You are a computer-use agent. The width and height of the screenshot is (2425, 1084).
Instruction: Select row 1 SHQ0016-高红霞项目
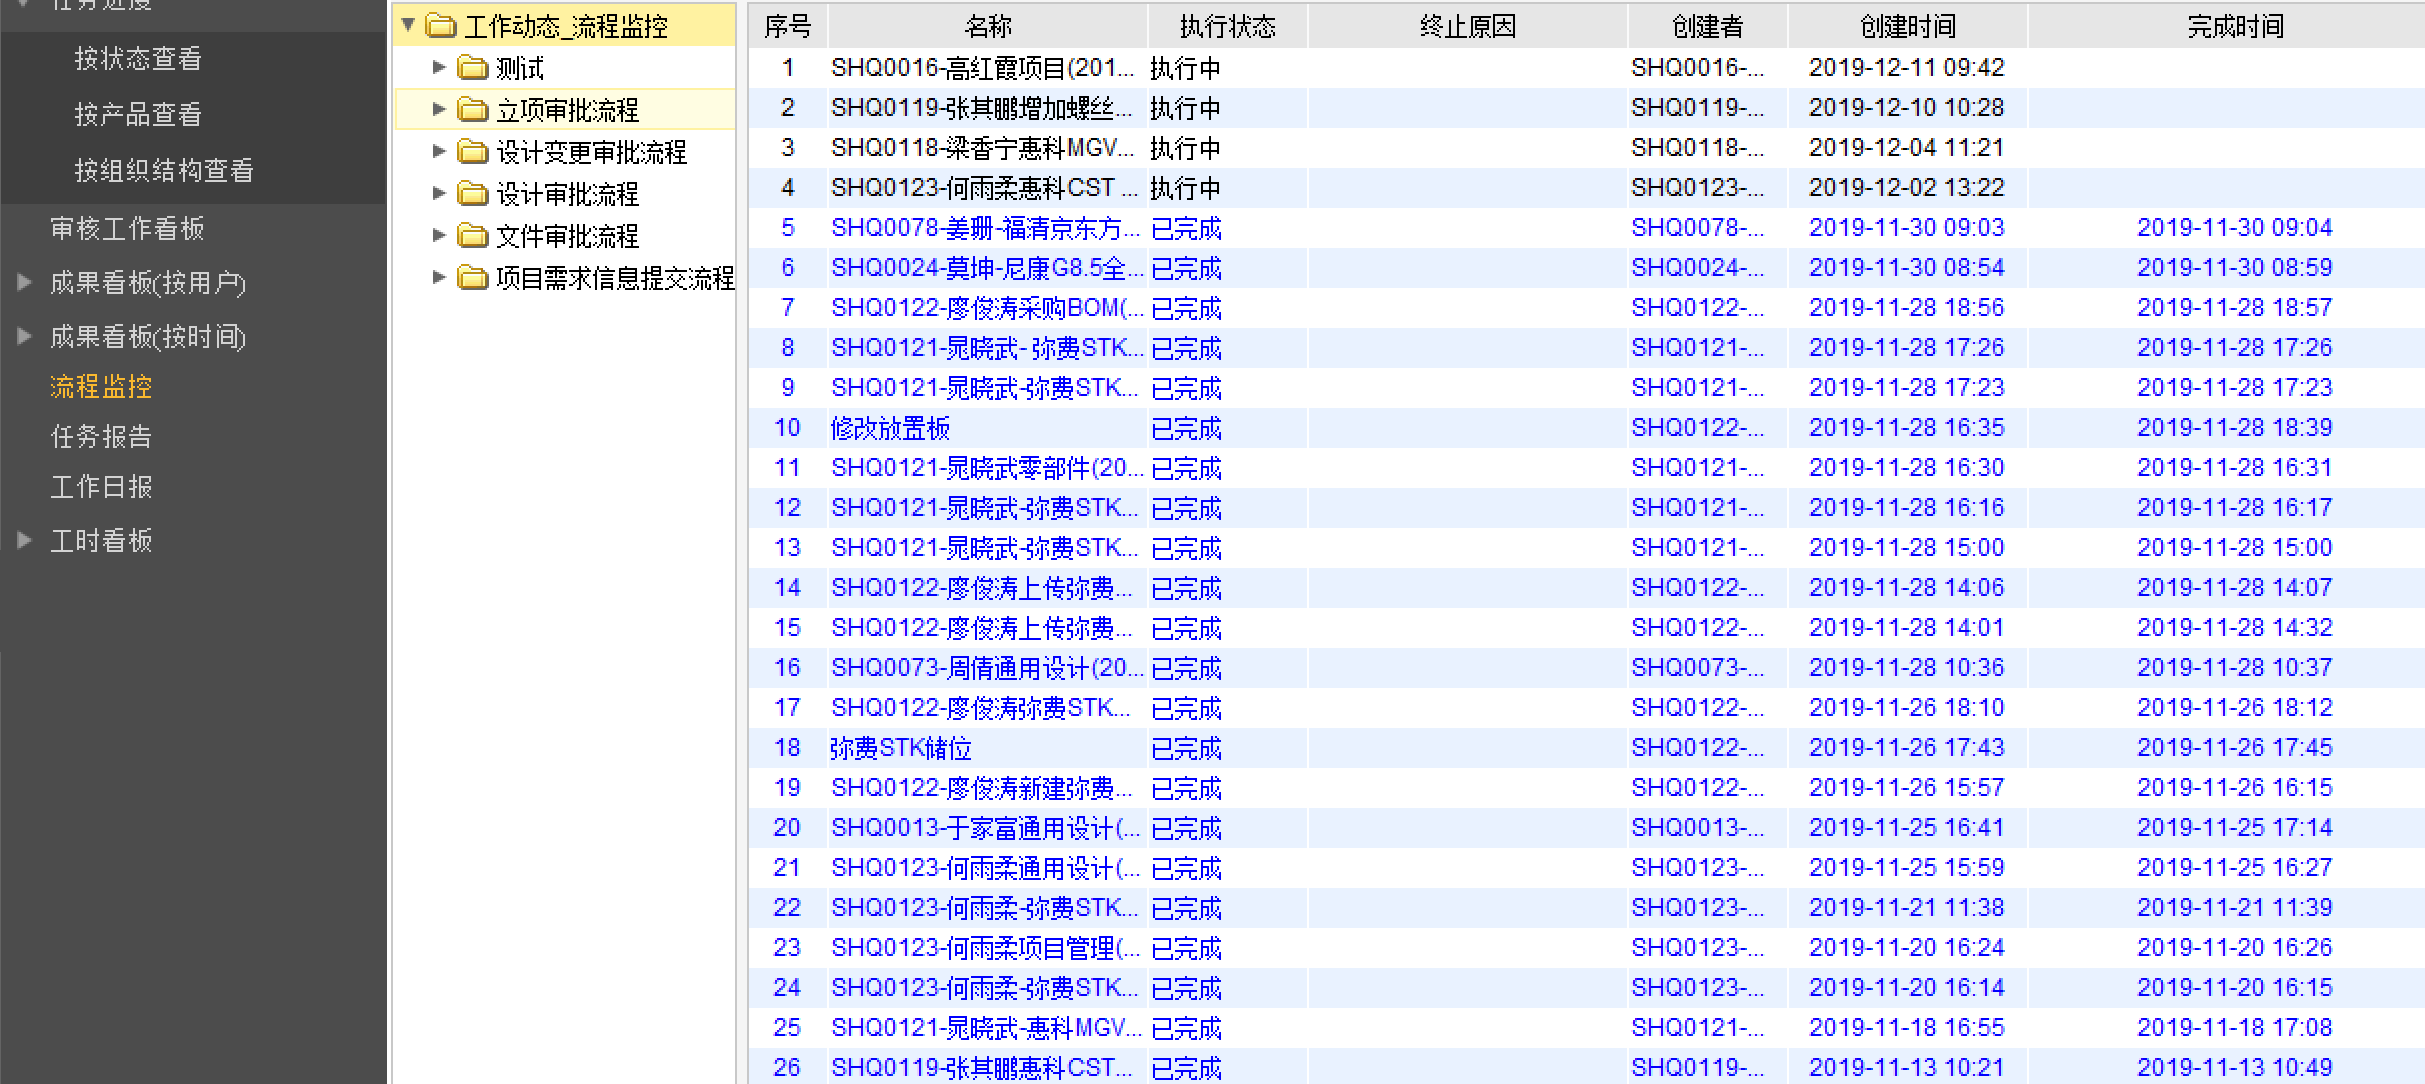point(982,68)
